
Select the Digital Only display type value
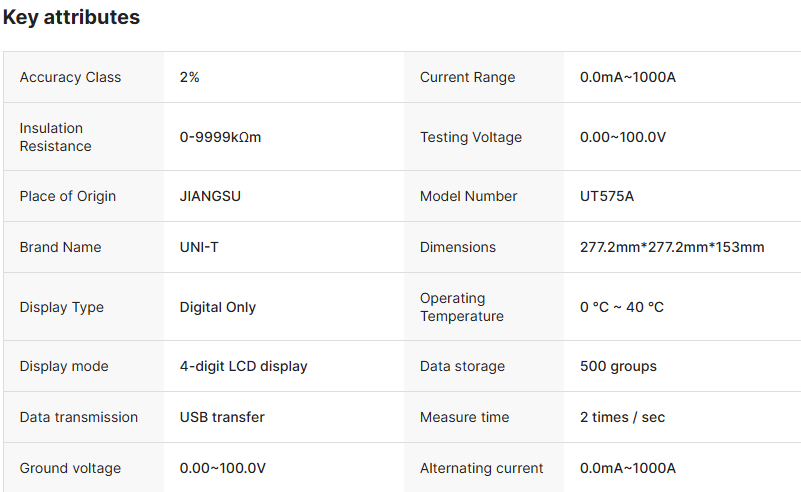pos(217,307)
